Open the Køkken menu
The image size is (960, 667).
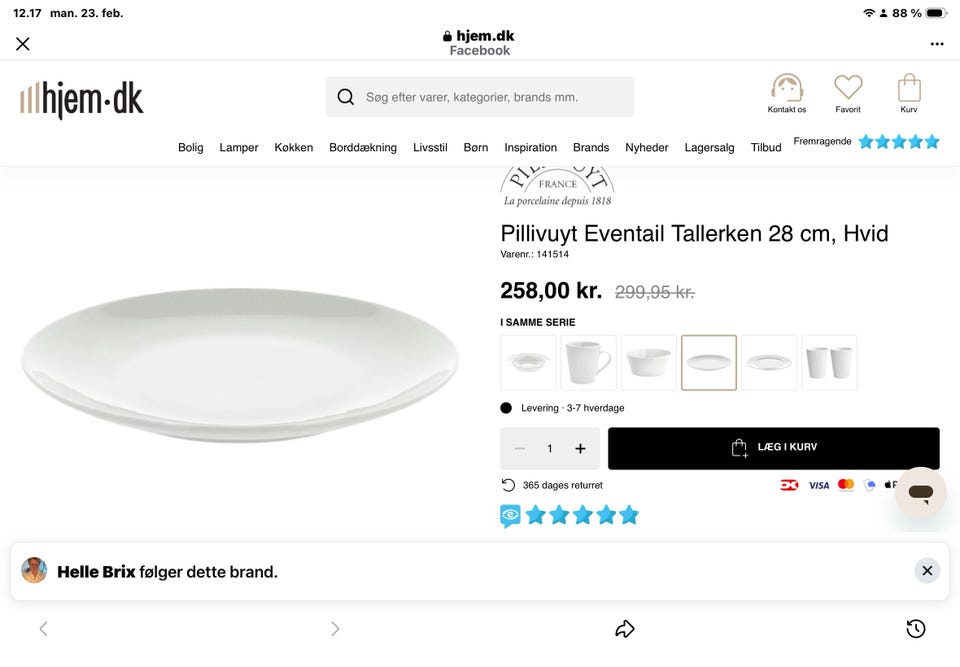(294, 147)
